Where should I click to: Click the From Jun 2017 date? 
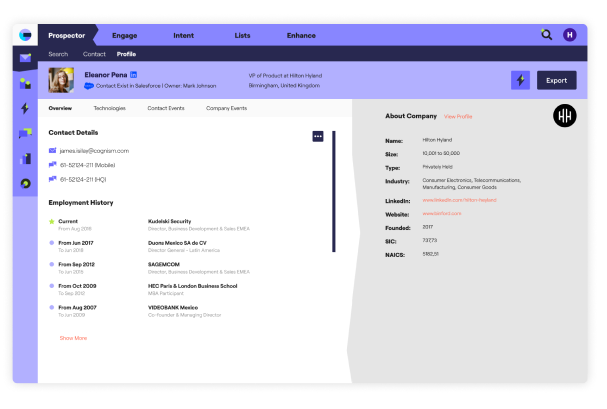pyautogui.click(x=76, y=243)
